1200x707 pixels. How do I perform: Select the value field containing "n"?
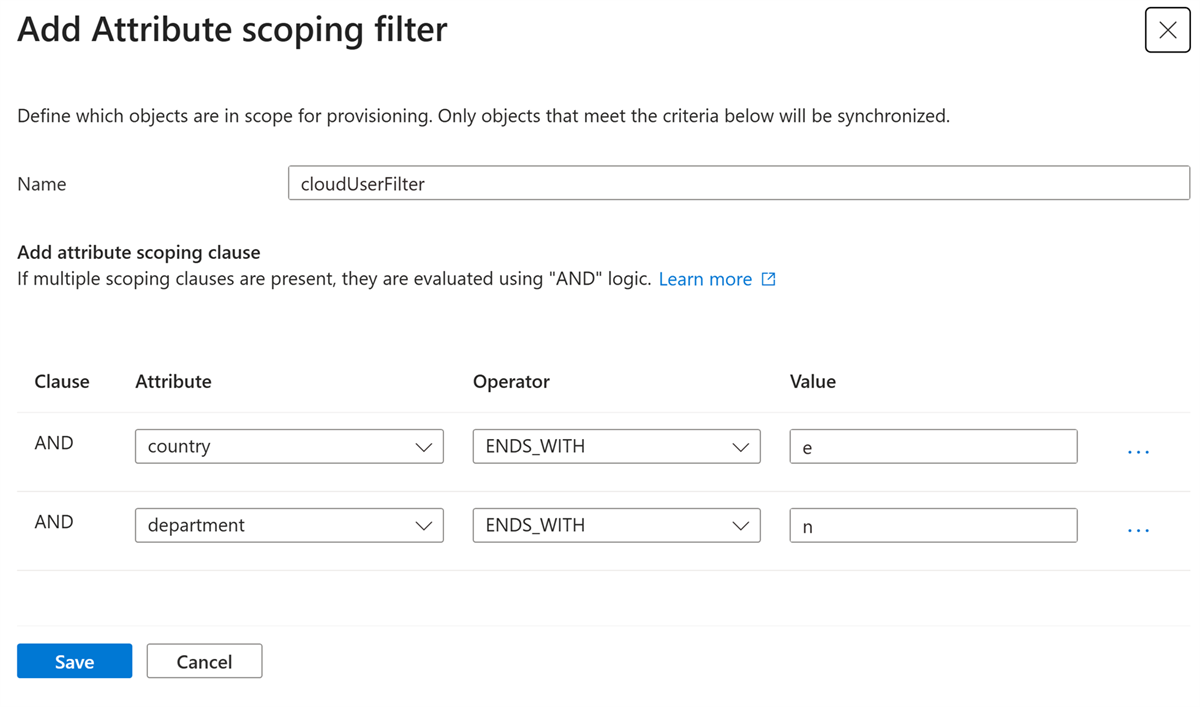point(933,525)
